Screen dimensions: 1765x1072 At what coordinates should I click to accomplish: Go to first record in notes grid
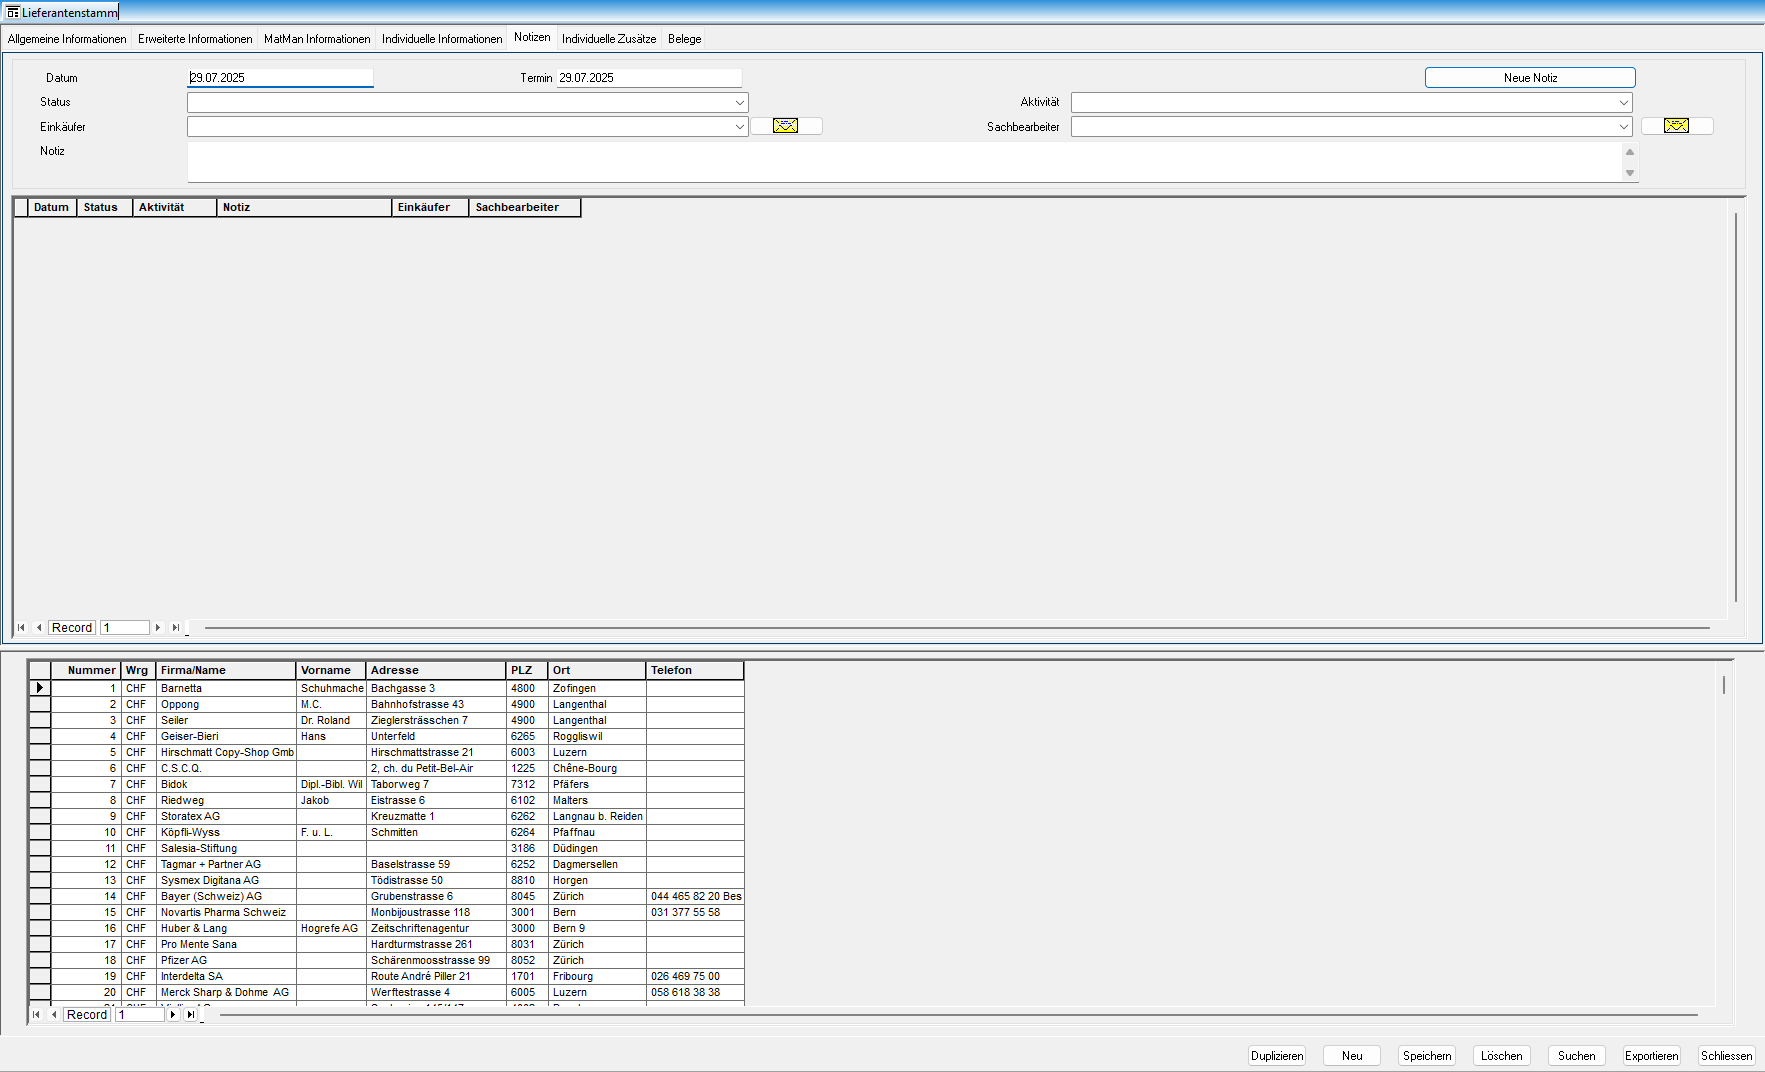click(21, 628)
